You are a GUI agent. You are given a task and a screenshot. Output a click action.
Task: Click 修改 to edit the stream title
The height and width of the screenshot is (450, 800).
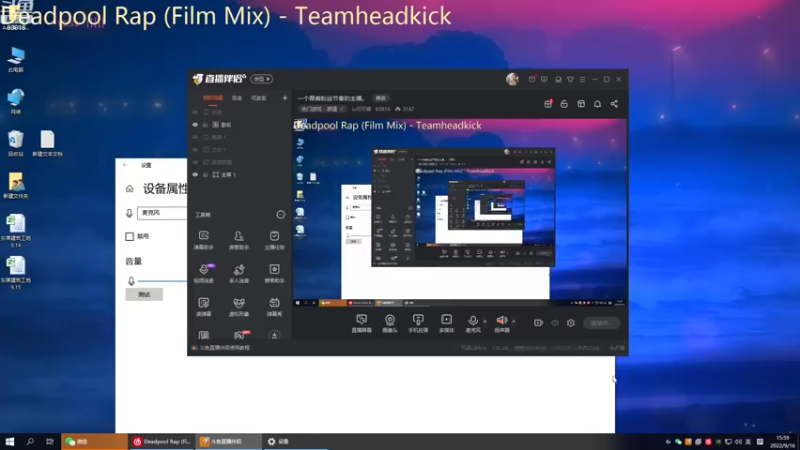pyautogui.click(x=381, y=98)
